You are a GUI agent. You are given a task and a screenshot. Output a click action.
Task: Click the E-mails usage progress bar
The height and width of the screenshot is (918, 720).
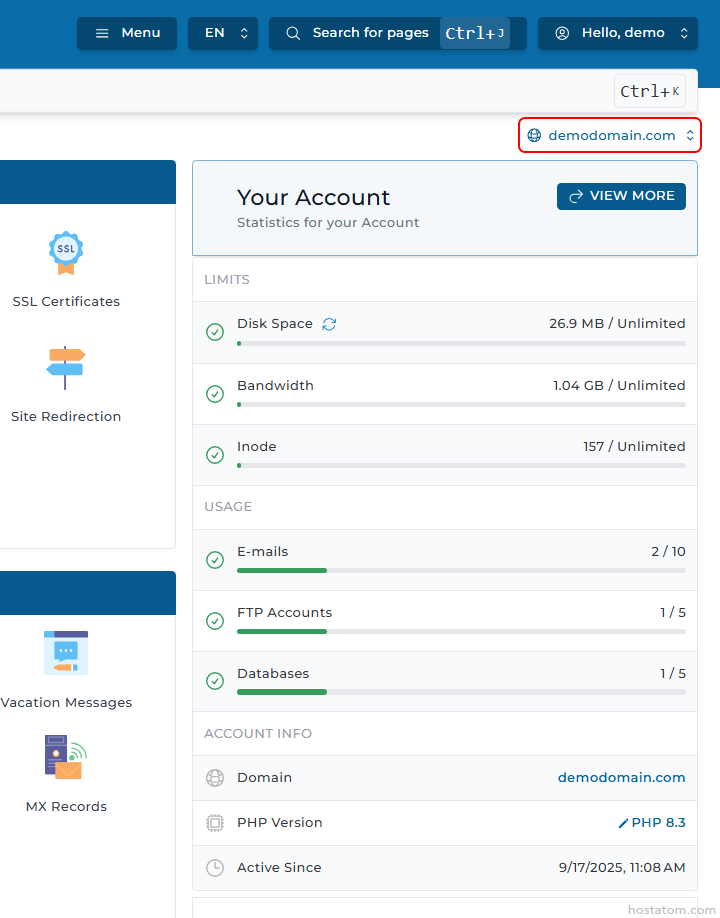point(461,570)
